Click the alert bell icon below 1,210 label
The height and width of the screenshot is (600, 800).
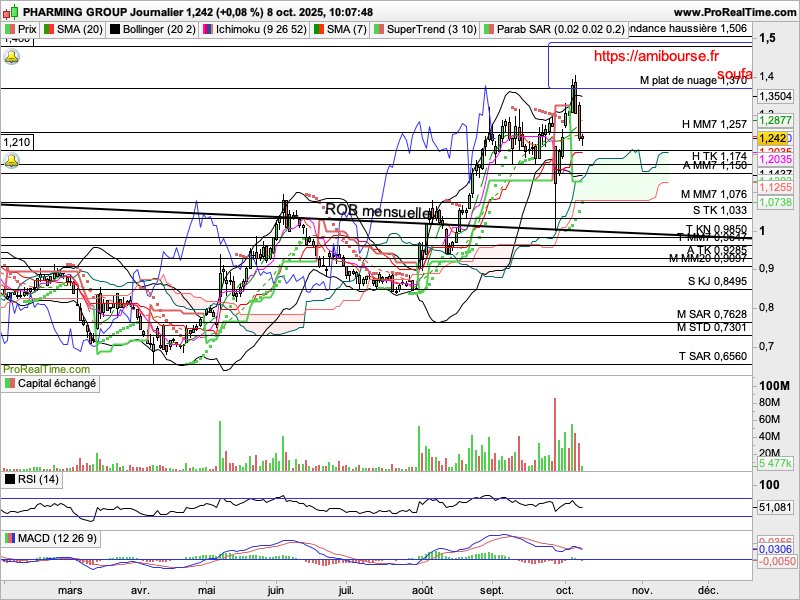point(11,161)
